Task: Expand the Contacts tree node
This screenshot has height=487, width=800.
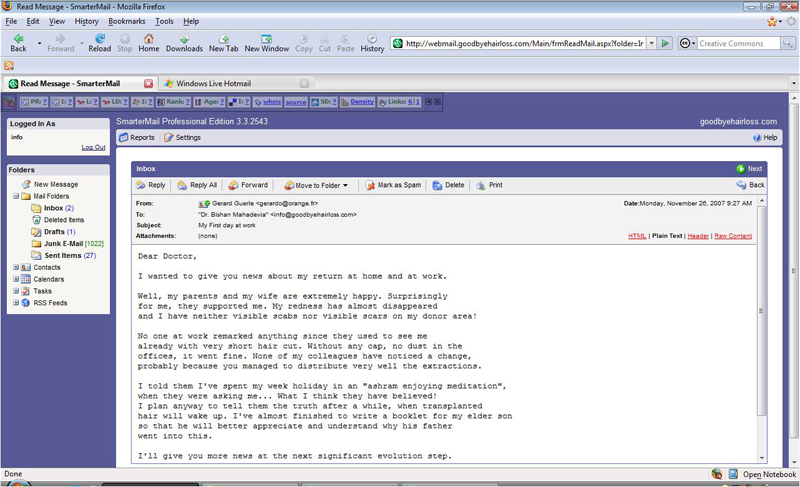Action: (x=16, y=268)
